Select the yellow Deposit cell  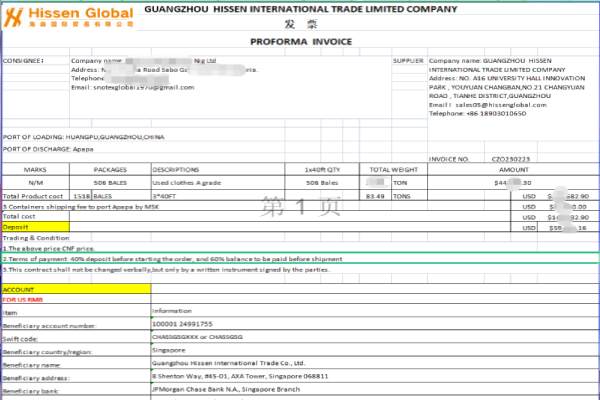point(36,227)
